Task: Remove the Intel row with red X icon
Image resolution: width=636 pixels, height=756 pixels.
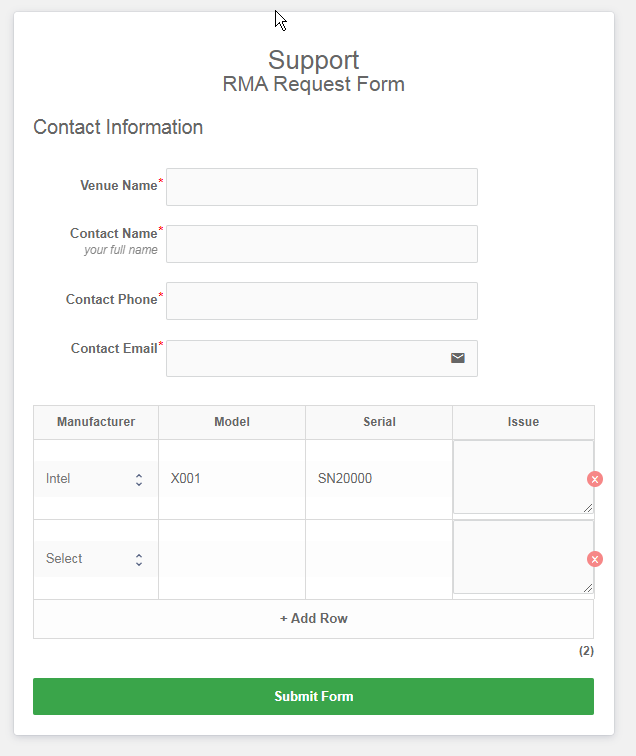Action: (595, 479)
